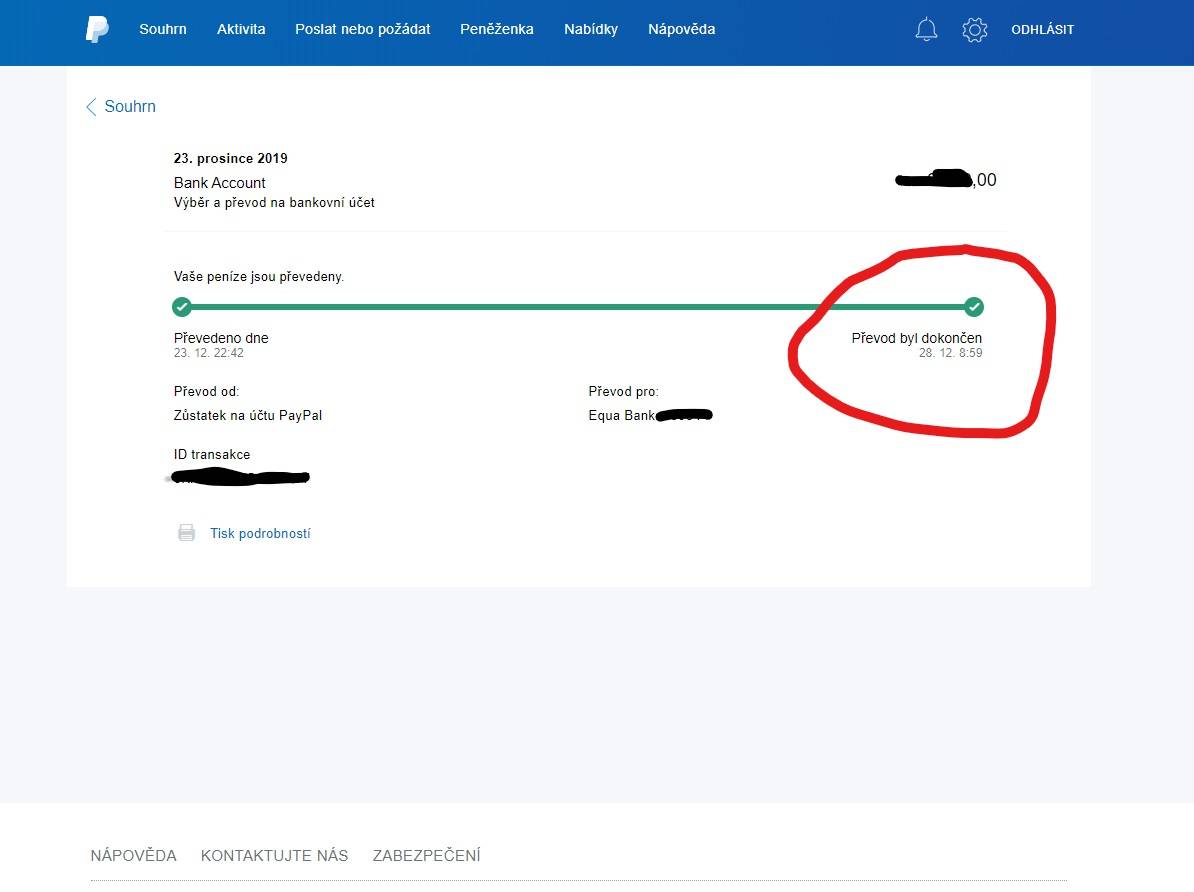Viewport: 1194px width, 892px height.
Task: Click text Vaše peníze jsou převedeny.
Action: point(259,277)
